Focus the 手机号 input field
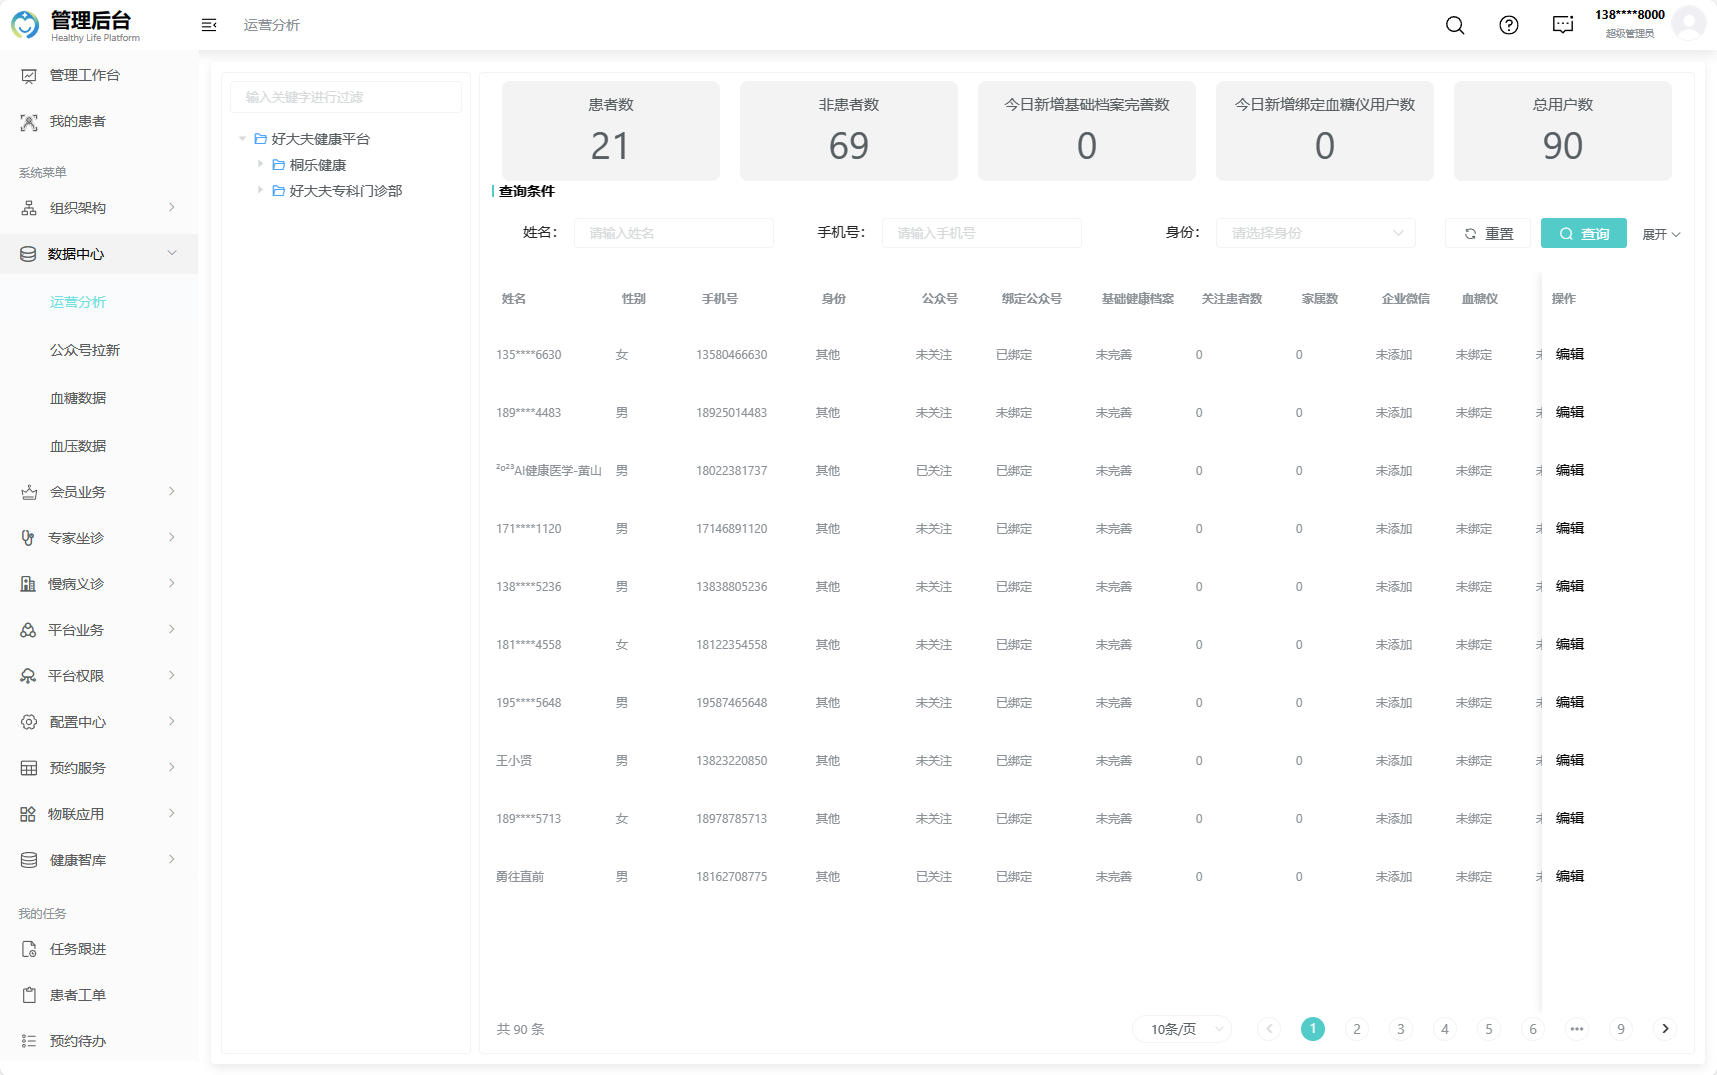 click(982, 233)
